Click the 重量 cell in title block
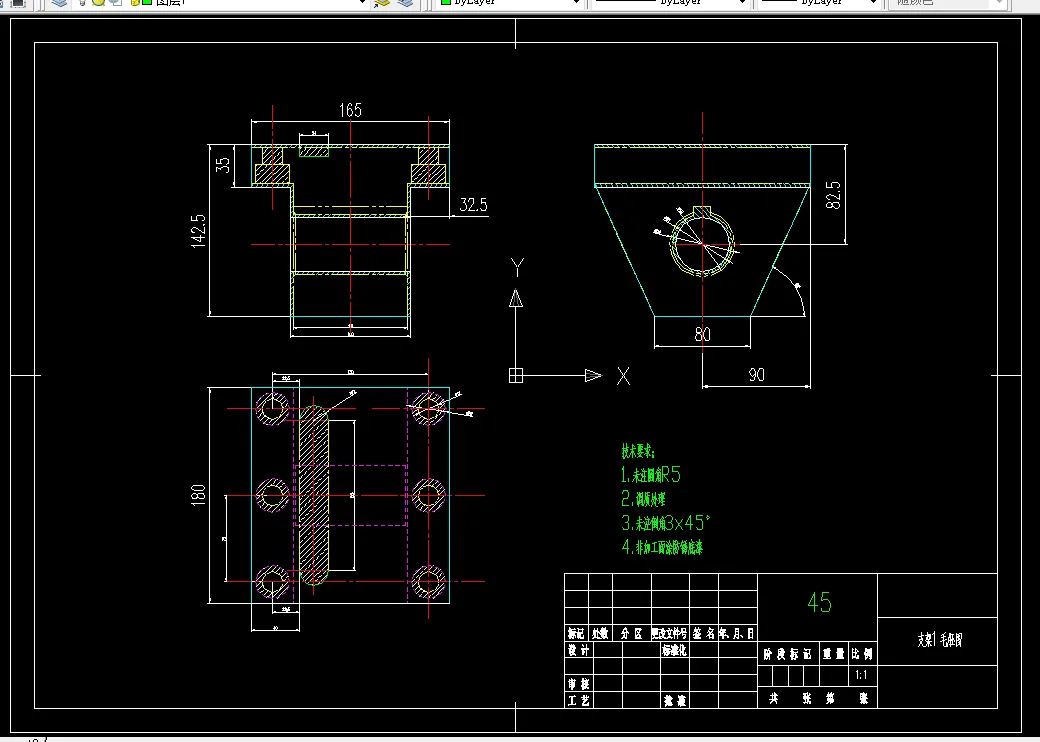Viewport: 1040px width, 742px height. tap(834, 654)
